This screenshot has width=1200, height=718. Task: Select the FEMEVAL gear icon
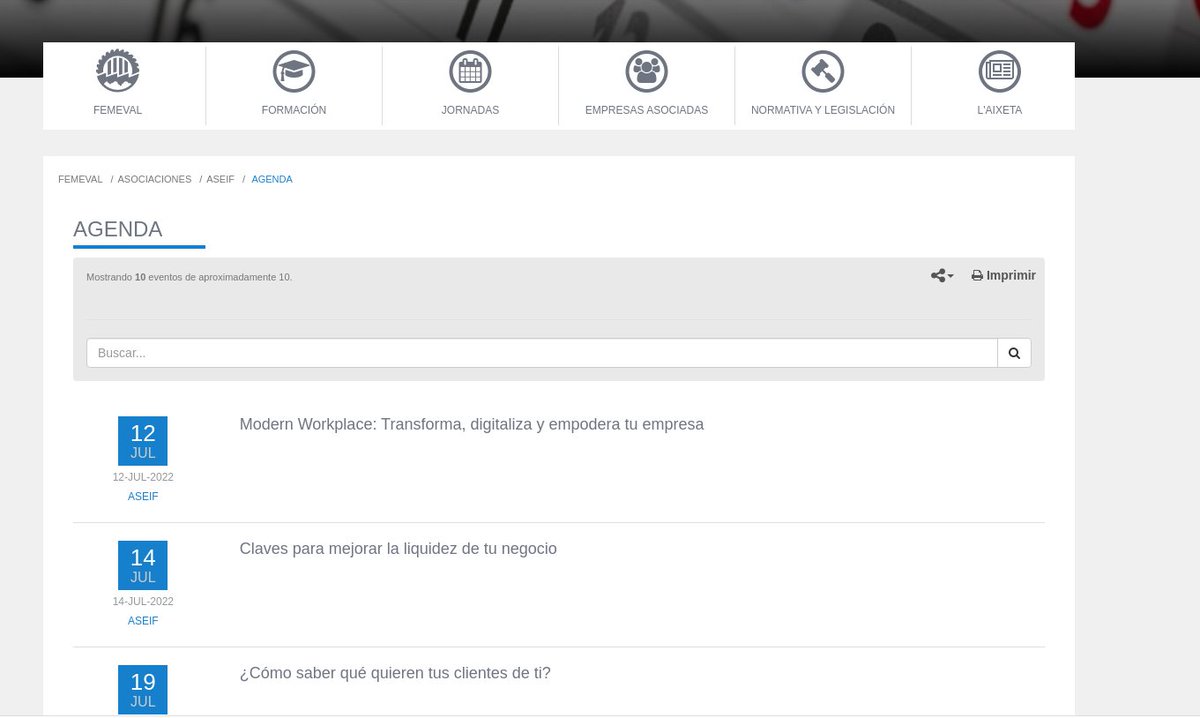tap(117, 71)
